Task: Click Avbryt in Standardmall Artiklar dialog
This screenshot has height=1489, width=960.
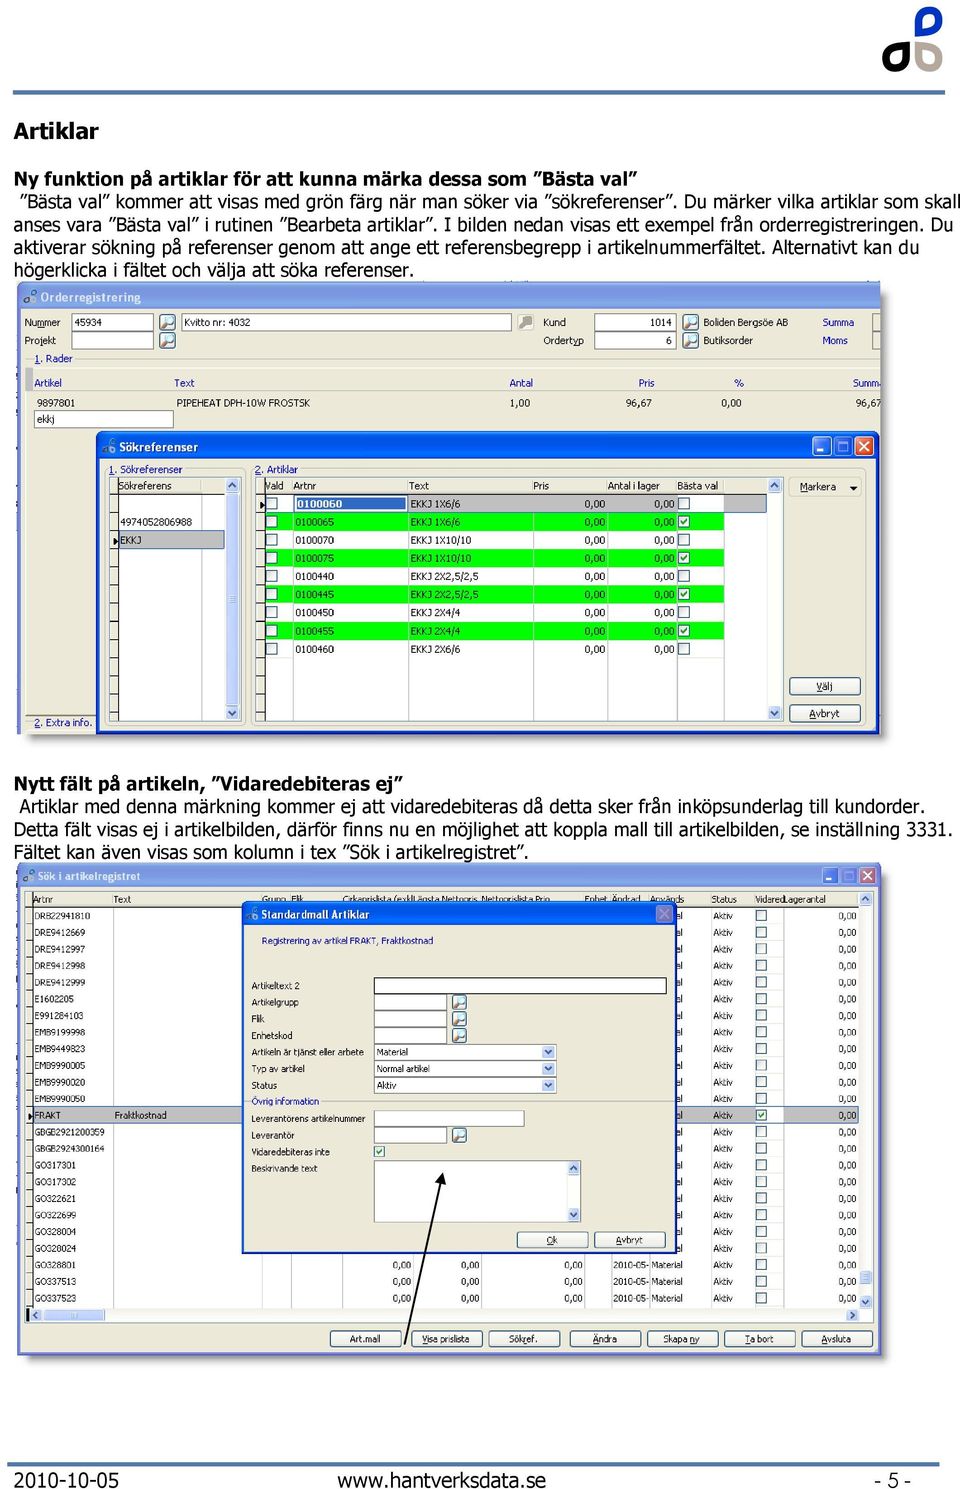Action: pyautogui.click(x=630, y=1240)
